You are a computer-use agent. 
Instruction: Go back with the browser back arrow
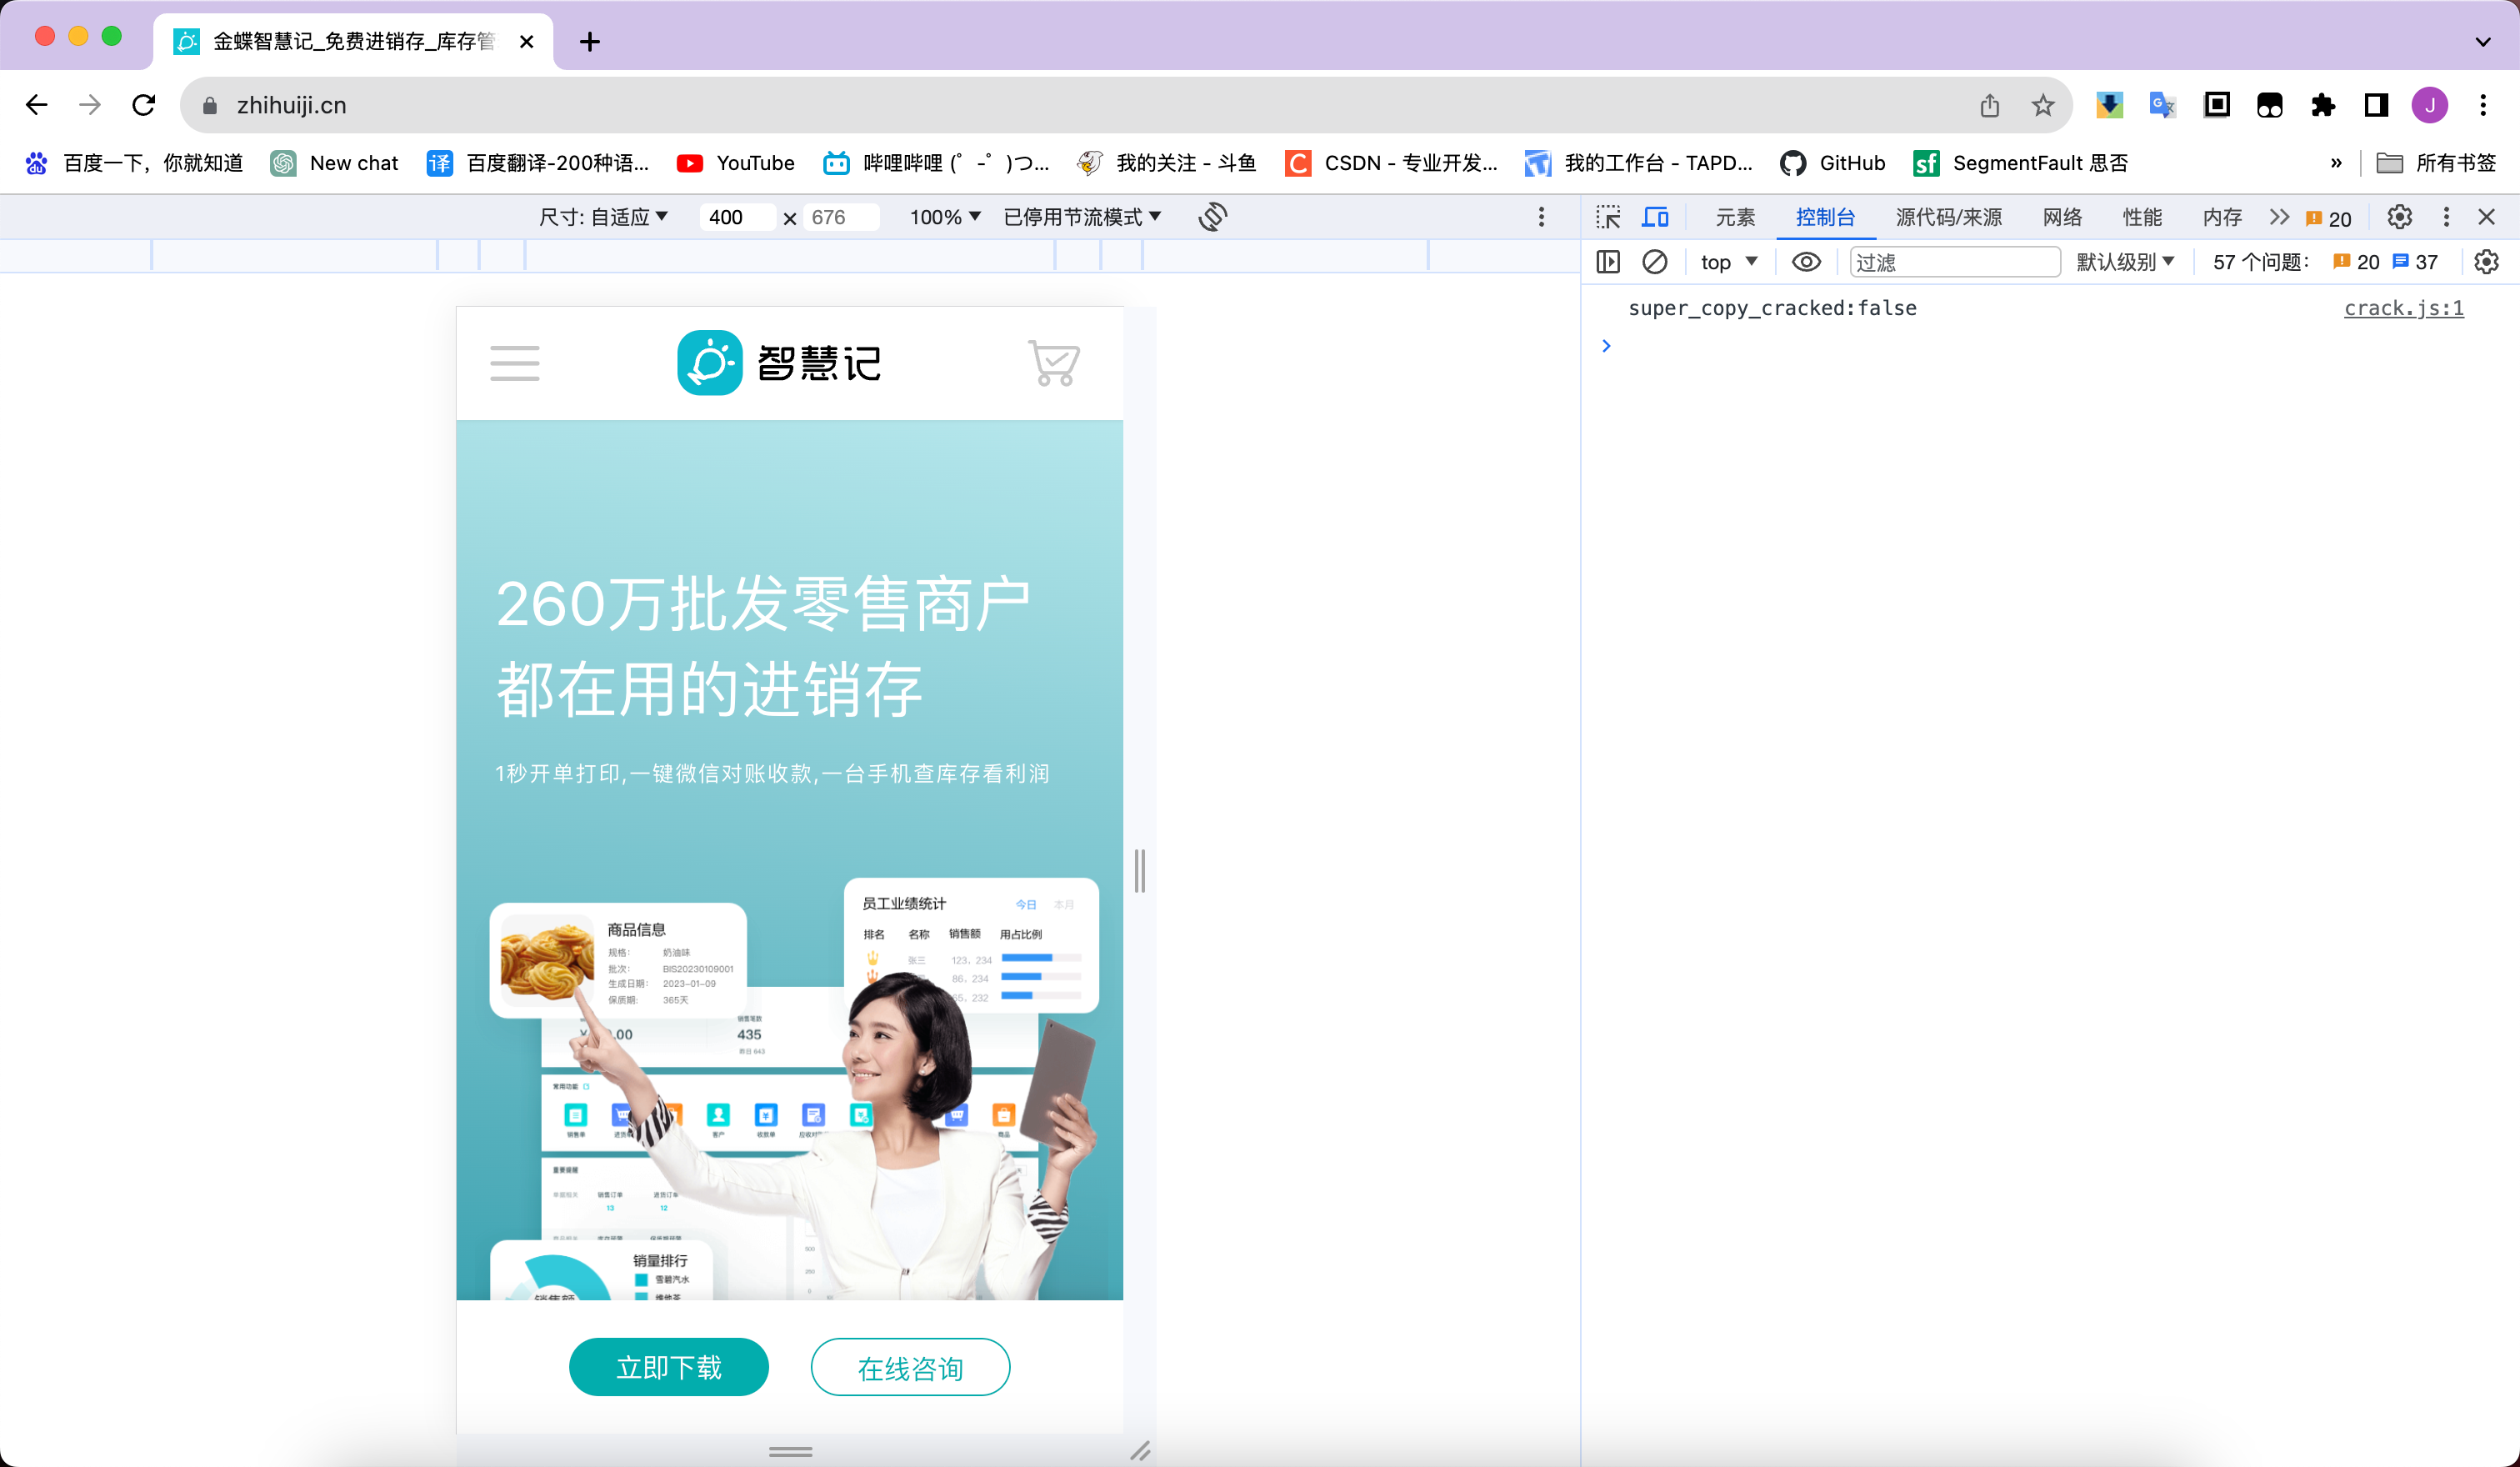[37, 105]
